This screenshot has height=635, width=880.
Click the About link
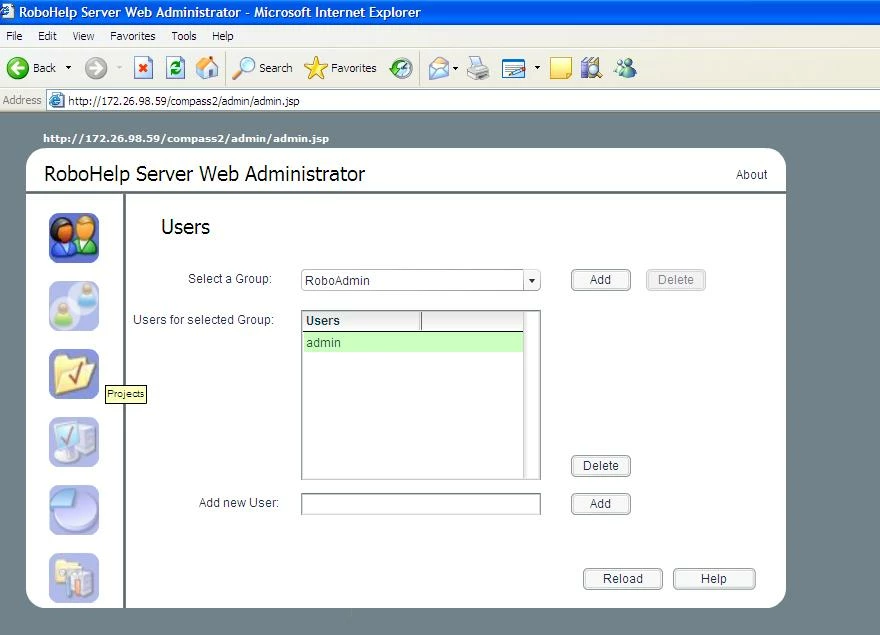tap(751, 175)
